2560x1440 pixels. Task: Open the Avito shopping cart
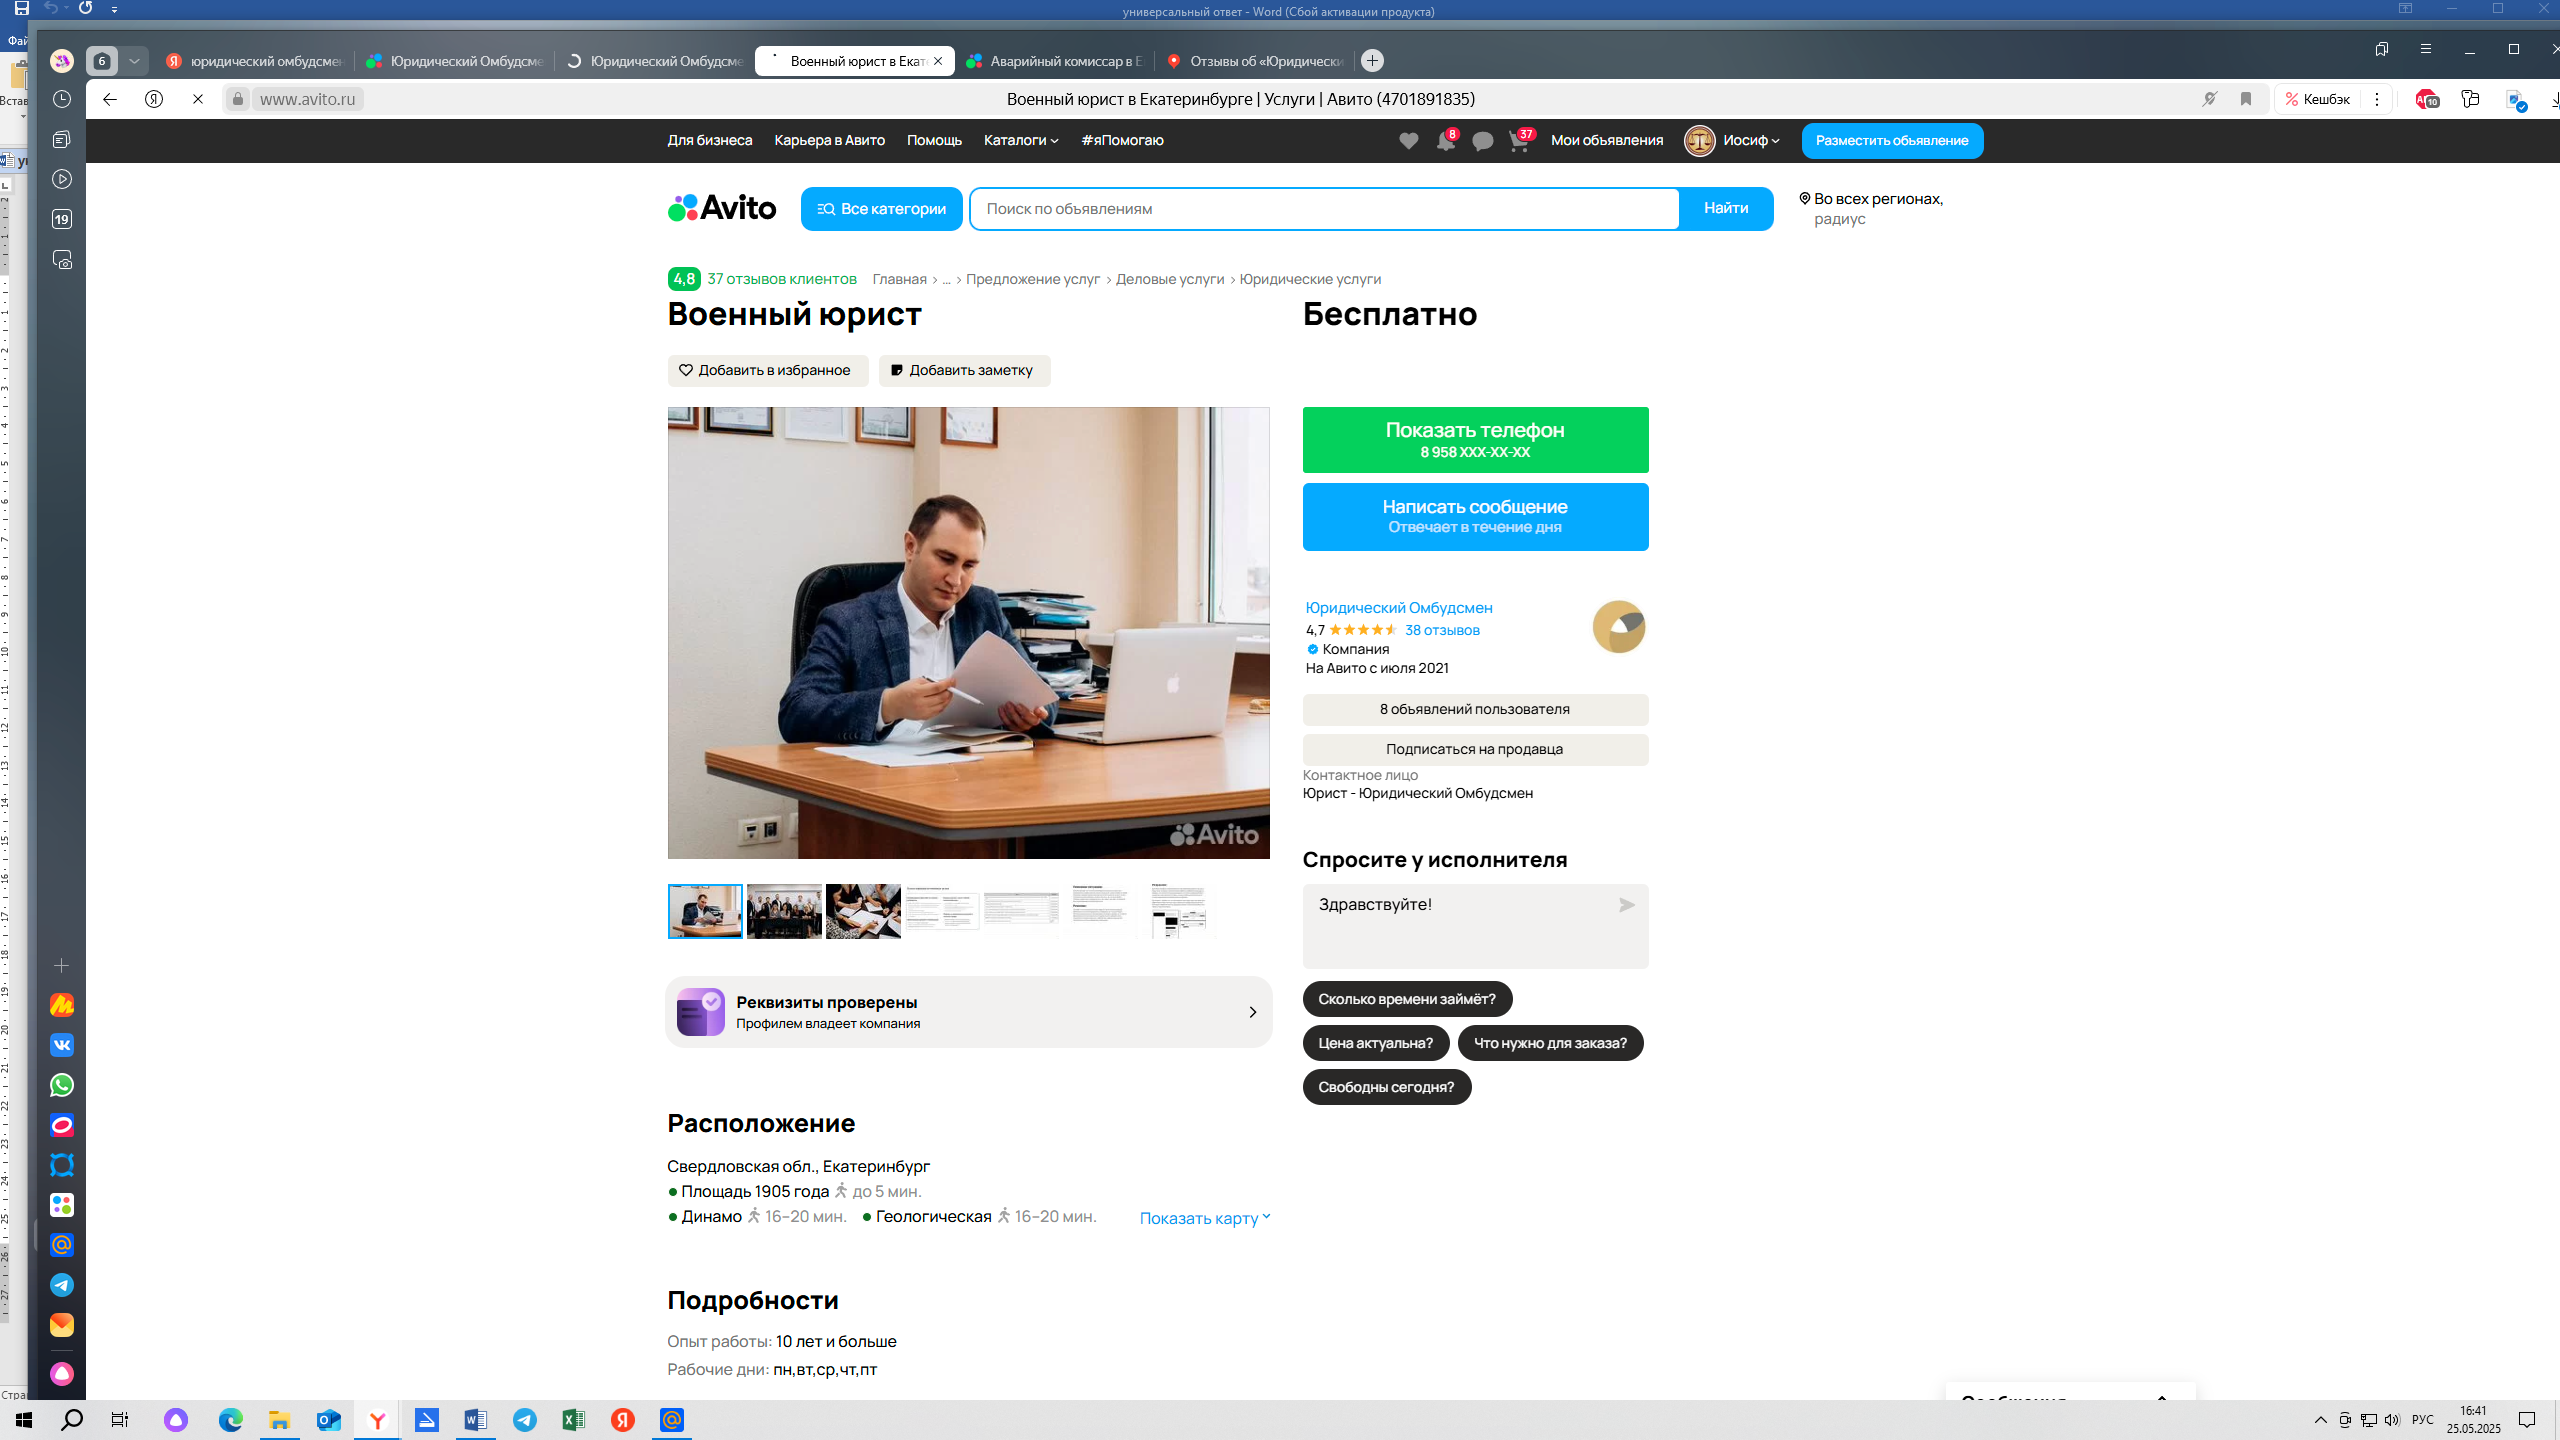(1520, 141)
